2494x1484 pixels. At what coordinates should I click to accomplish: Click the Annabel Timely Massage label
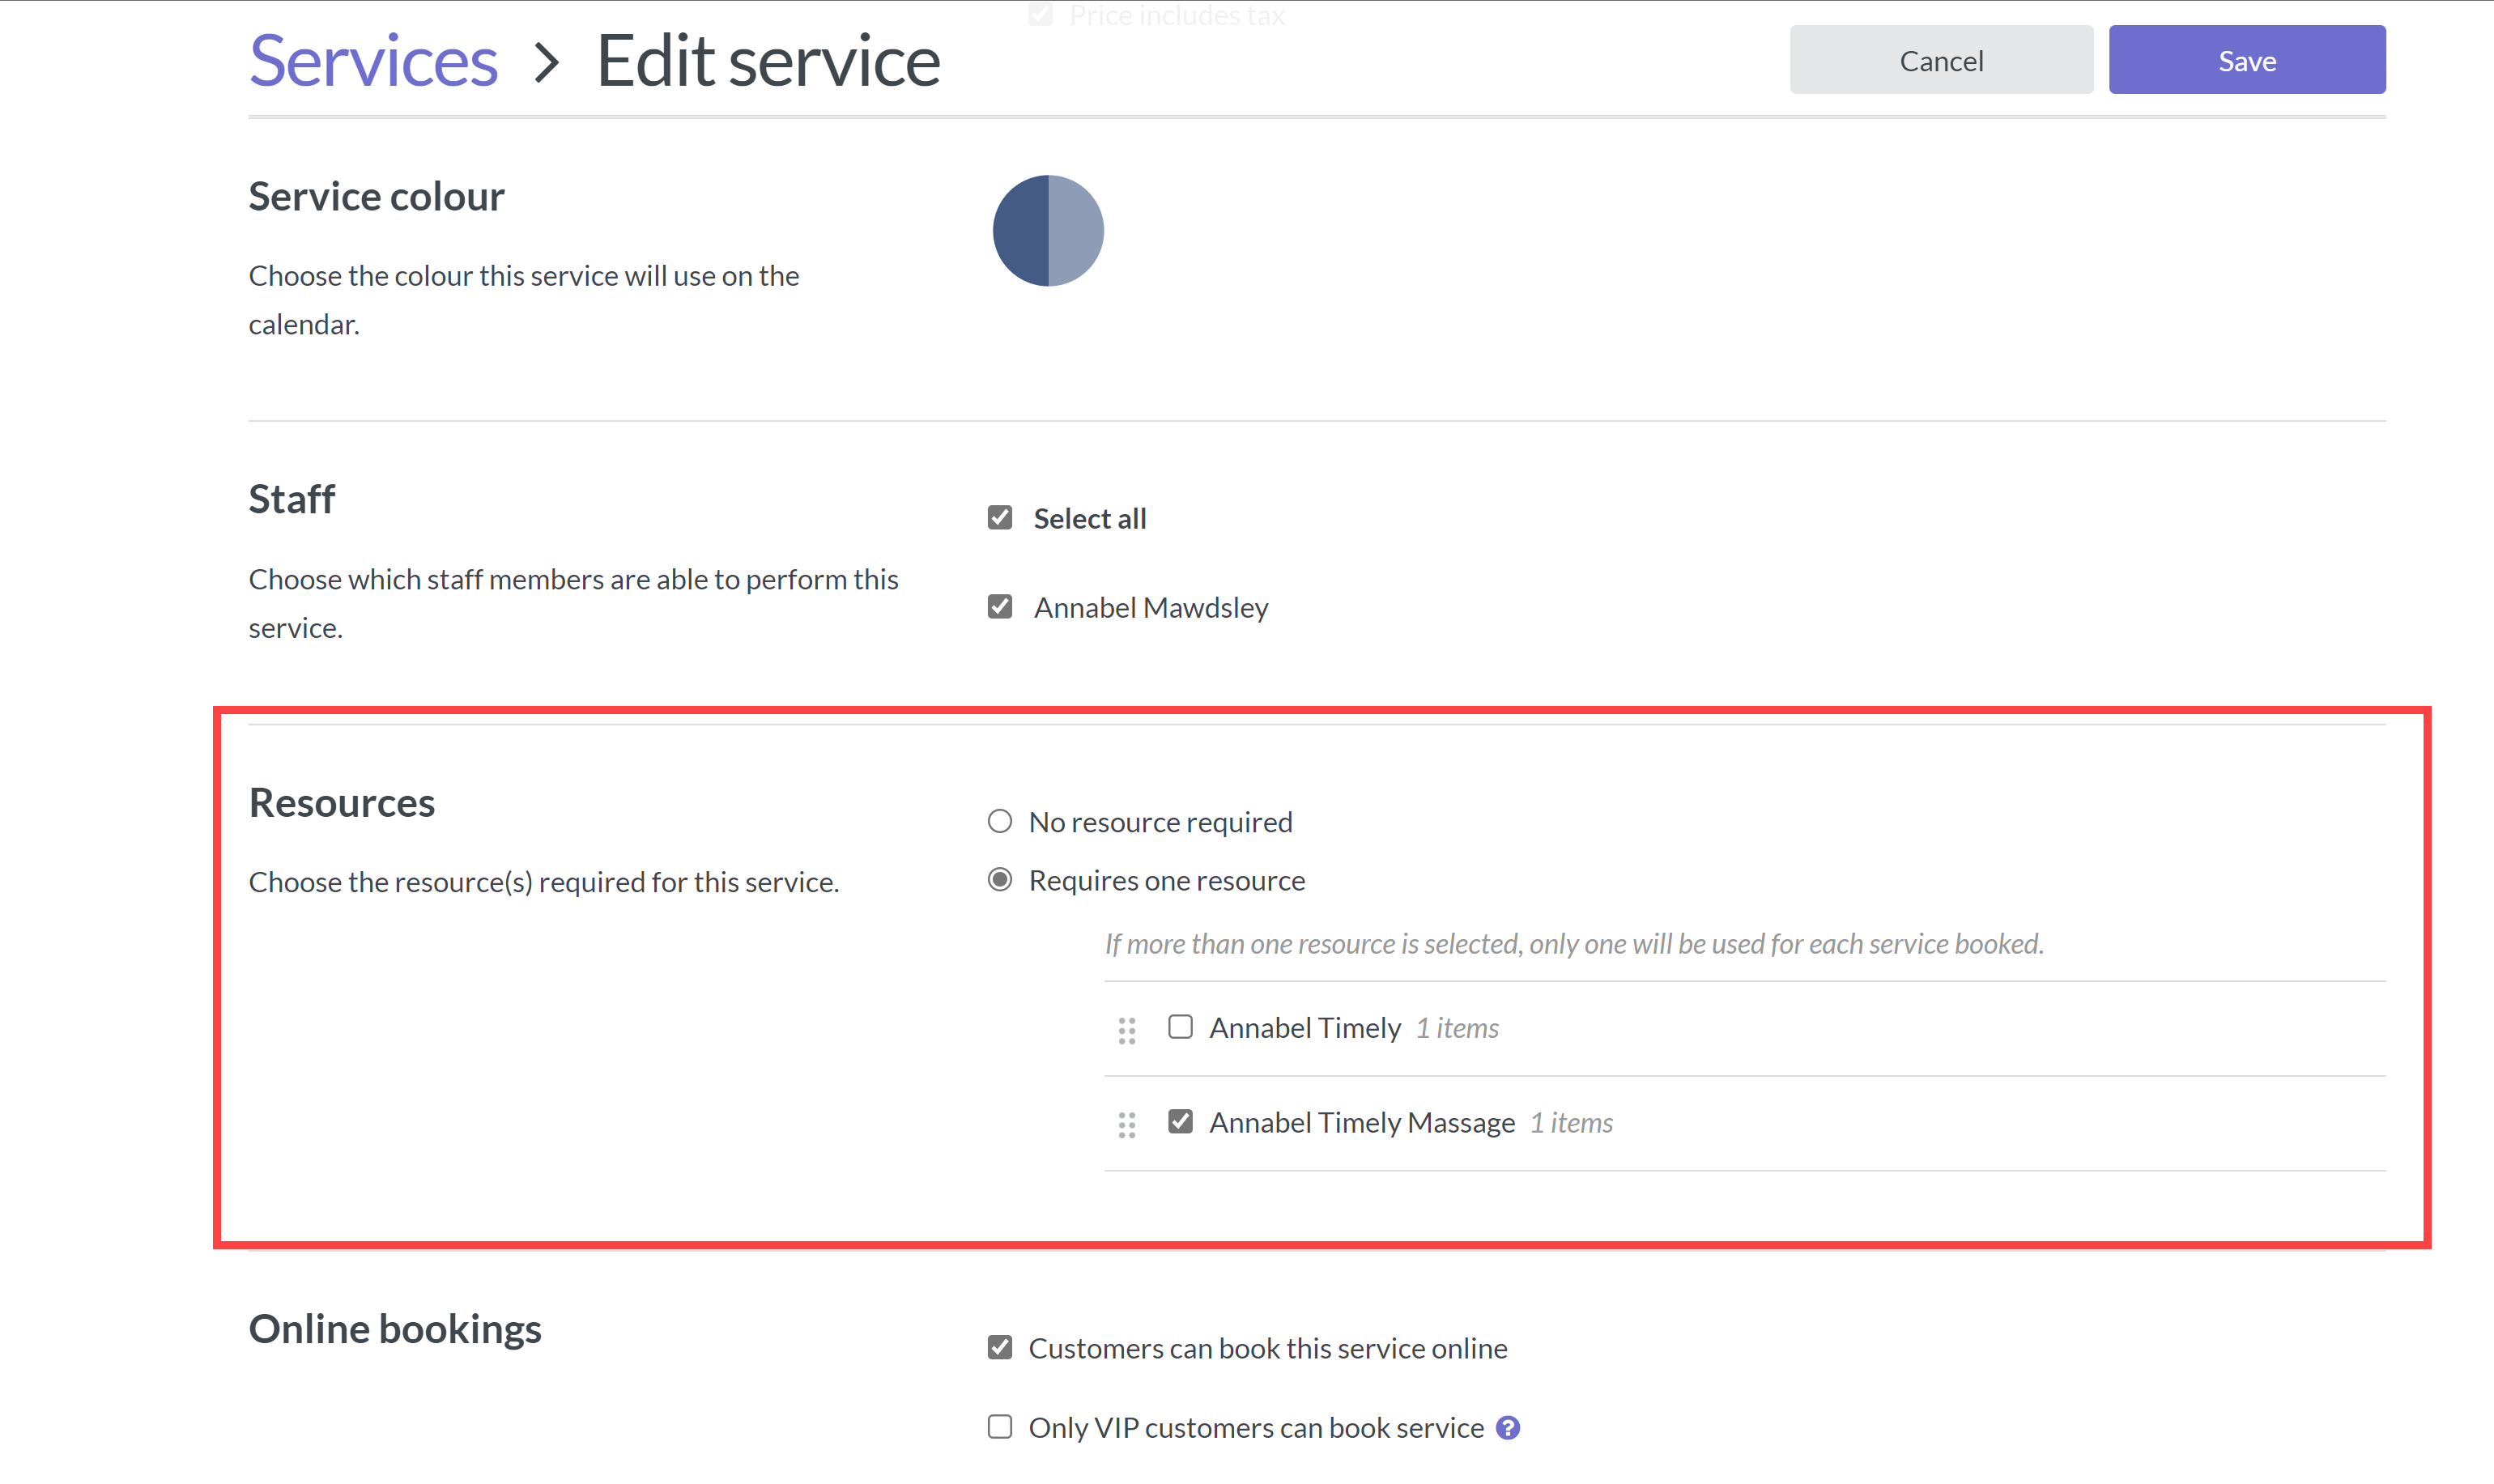[1361, 1123]
